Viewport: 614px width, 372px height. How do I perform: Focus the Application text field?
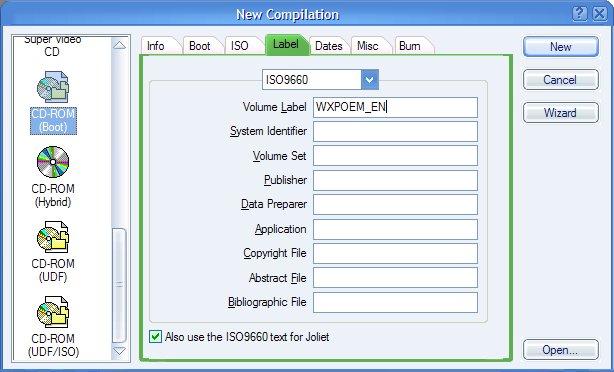[x=395, y=229]
